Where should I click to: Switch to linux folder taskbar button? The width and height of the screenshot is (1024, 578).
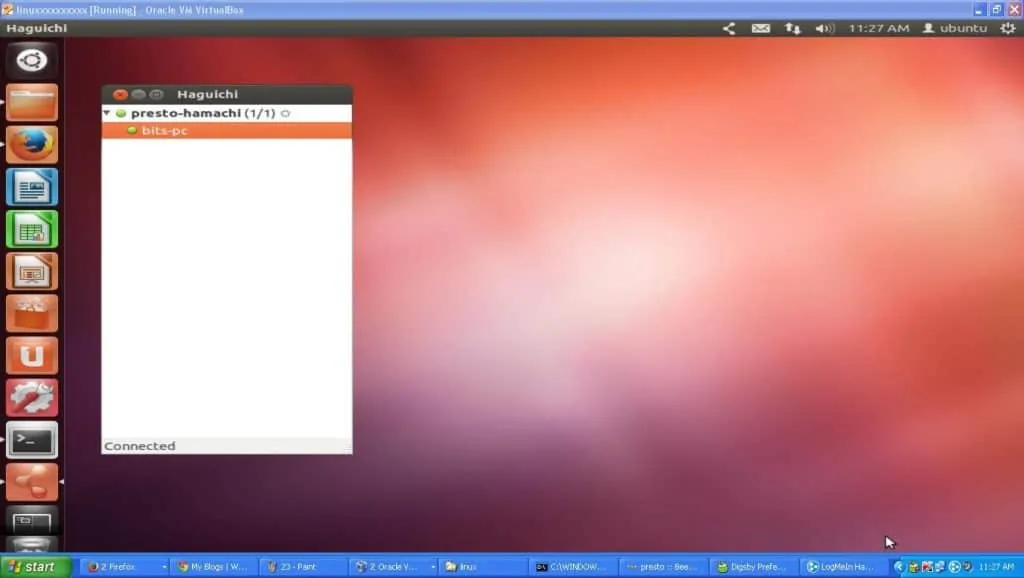point(482,567)
